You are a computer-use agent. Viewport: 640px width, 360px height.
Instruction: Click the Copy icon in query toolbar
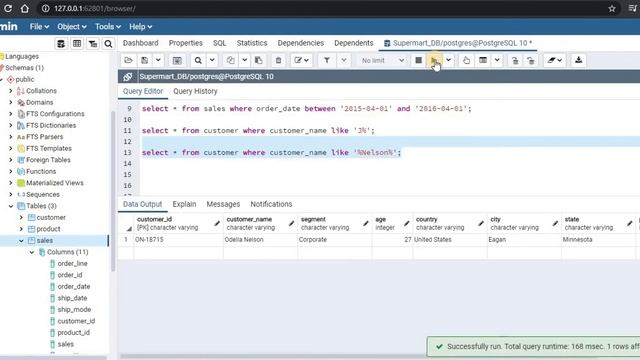(x=230, y=60)
